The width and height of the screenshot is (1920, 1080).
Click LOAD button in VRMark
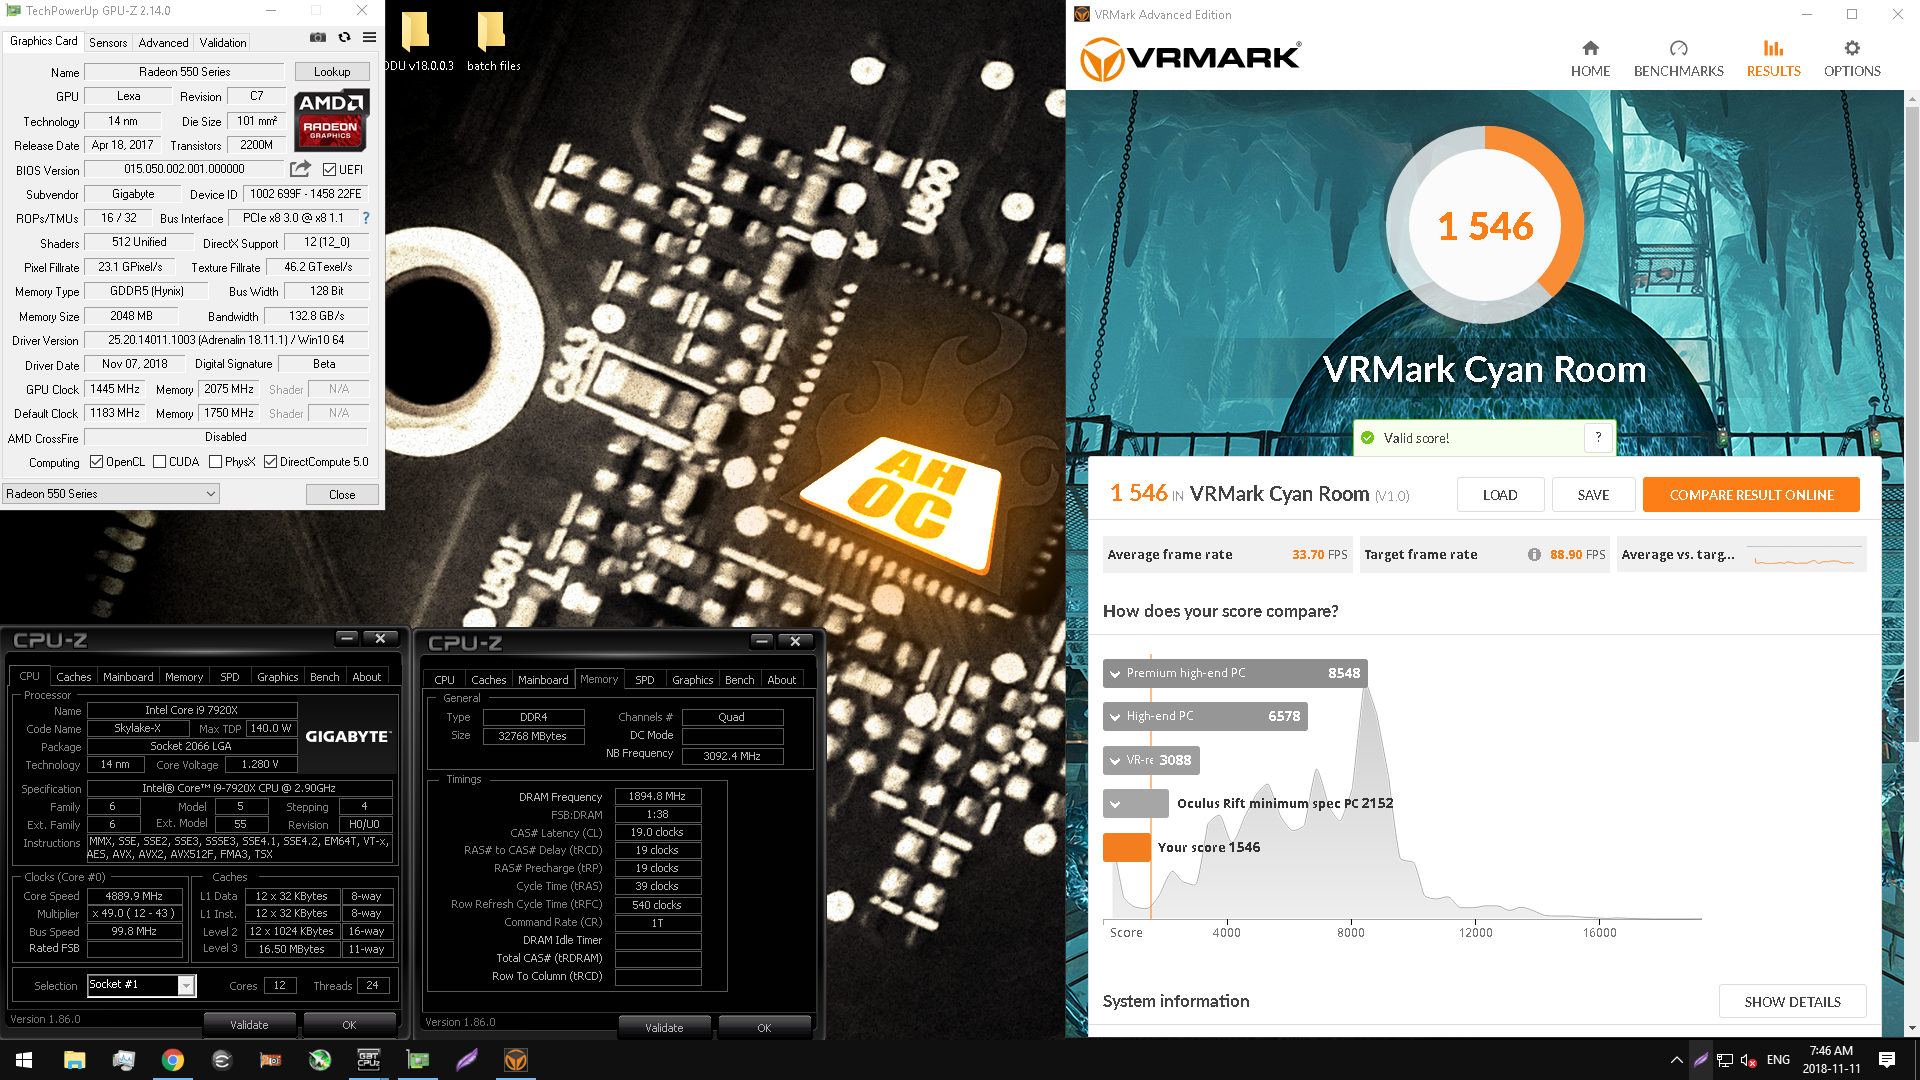click(x=1500, y=495)
